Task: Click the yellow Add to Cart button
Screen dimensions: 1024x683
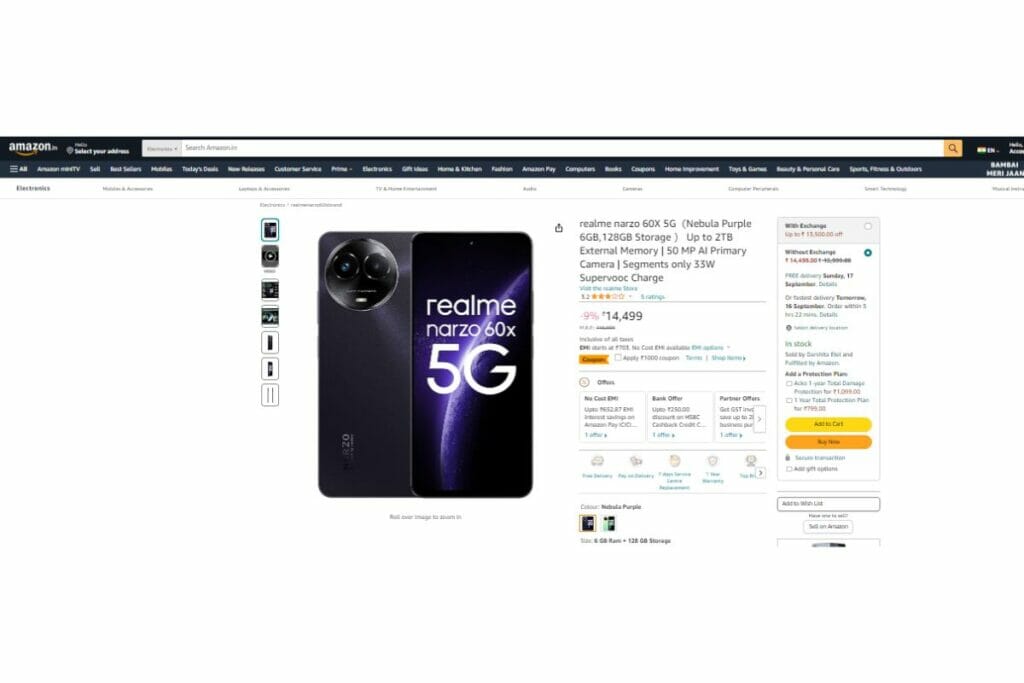Action: [828, 424]
